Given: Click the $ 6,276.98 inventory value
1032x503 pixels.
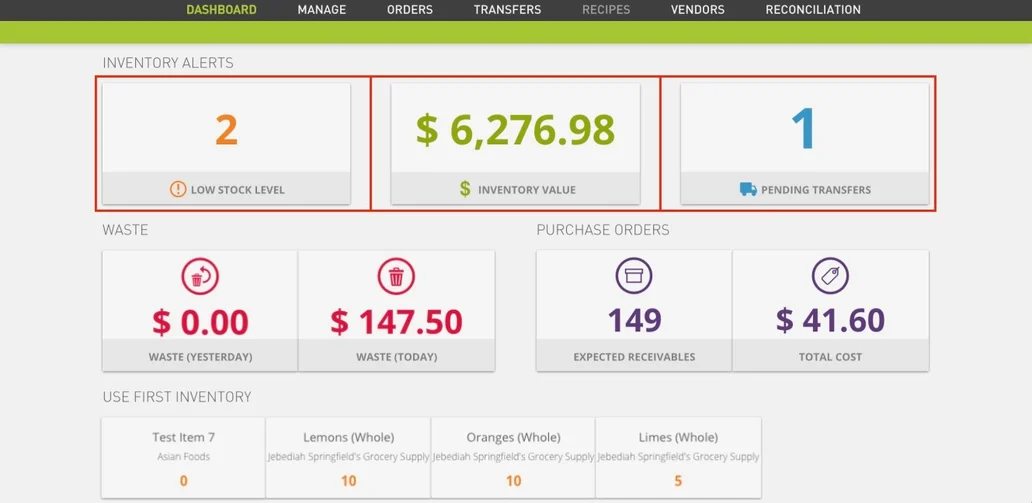Looking at the screenshot, I should (x=515, y=130).
